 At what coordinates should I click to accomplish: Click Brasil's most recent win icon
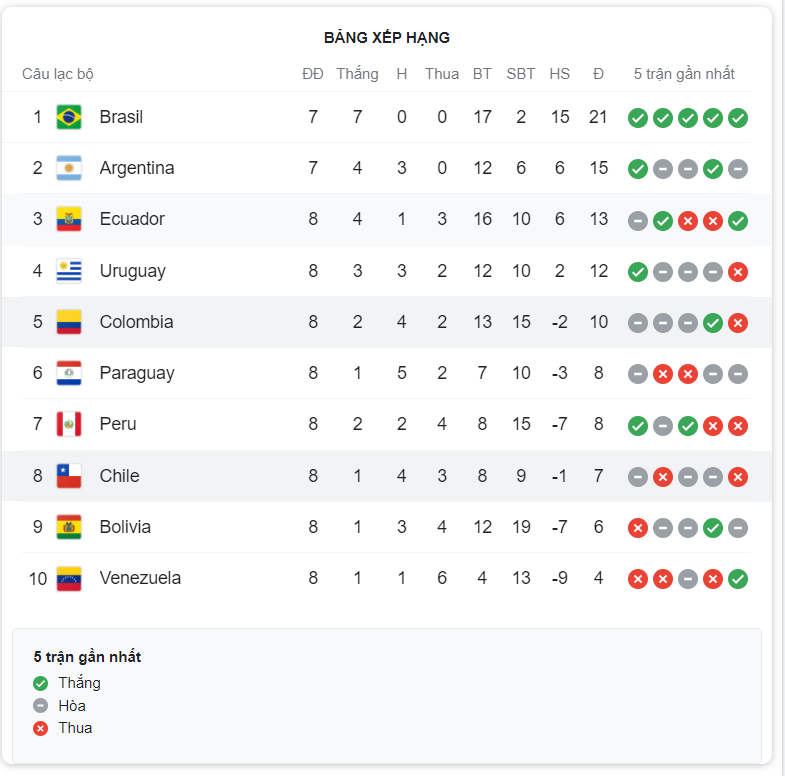(x=737, y=118)
